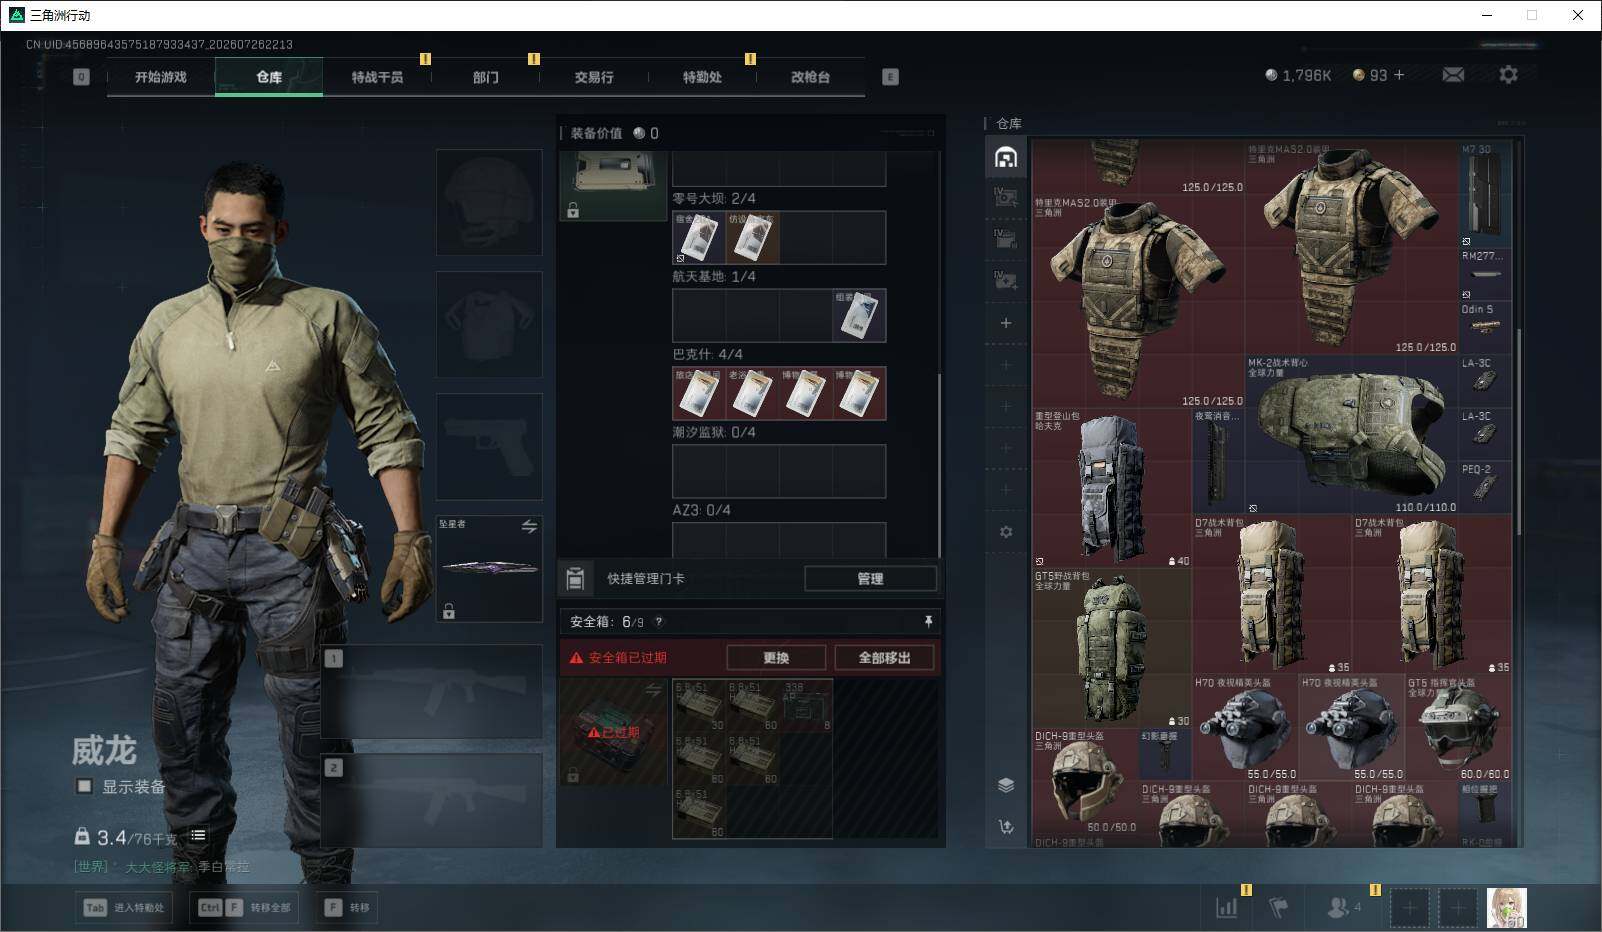Select the 仓库 tab
The width and height of the screenshot is (1602, 932).
269,77
